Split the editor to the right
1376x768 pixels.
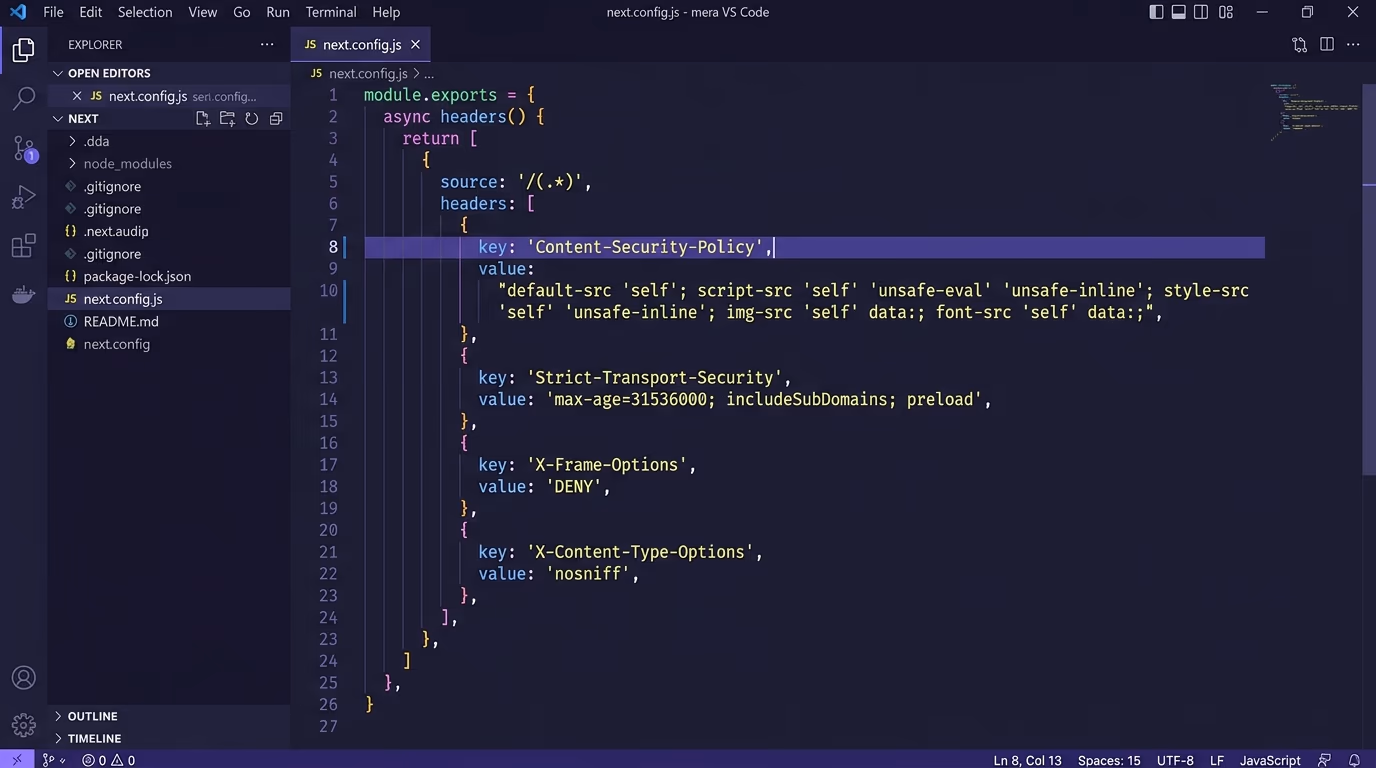point(1327,44)
